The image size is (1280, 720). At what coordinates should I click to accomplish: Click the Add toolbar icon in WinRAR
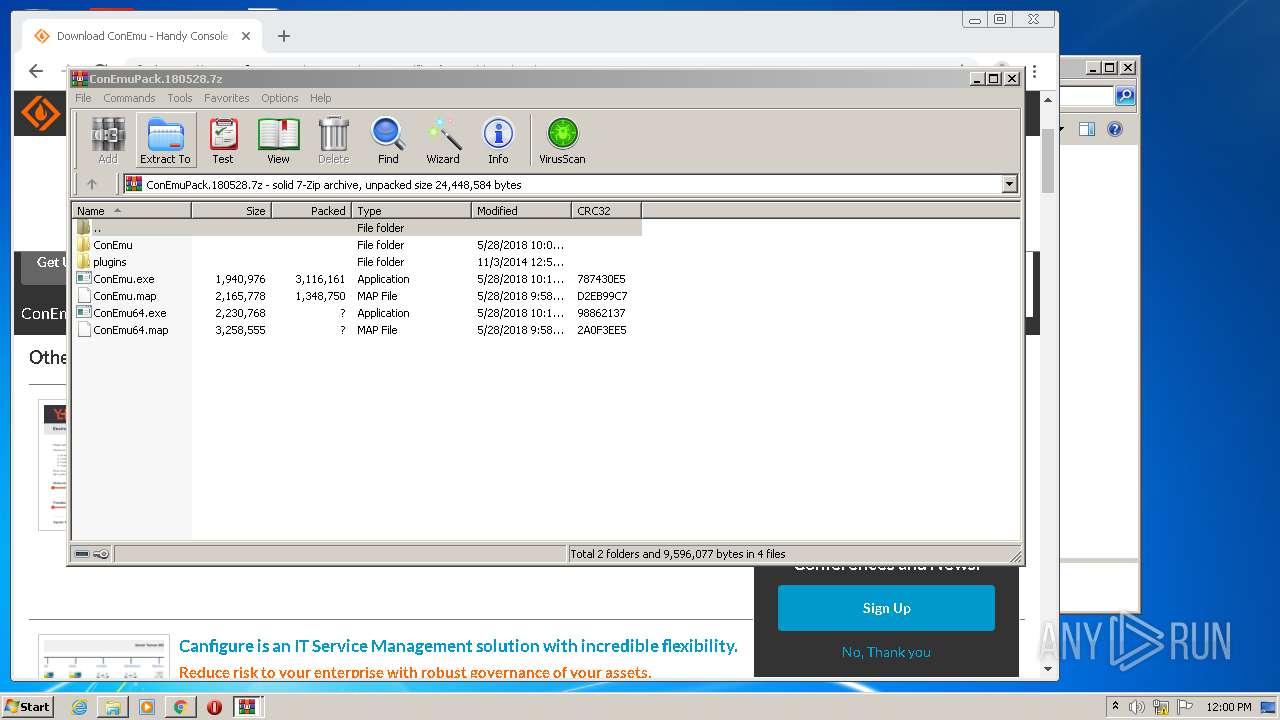(x=108, y=140)
